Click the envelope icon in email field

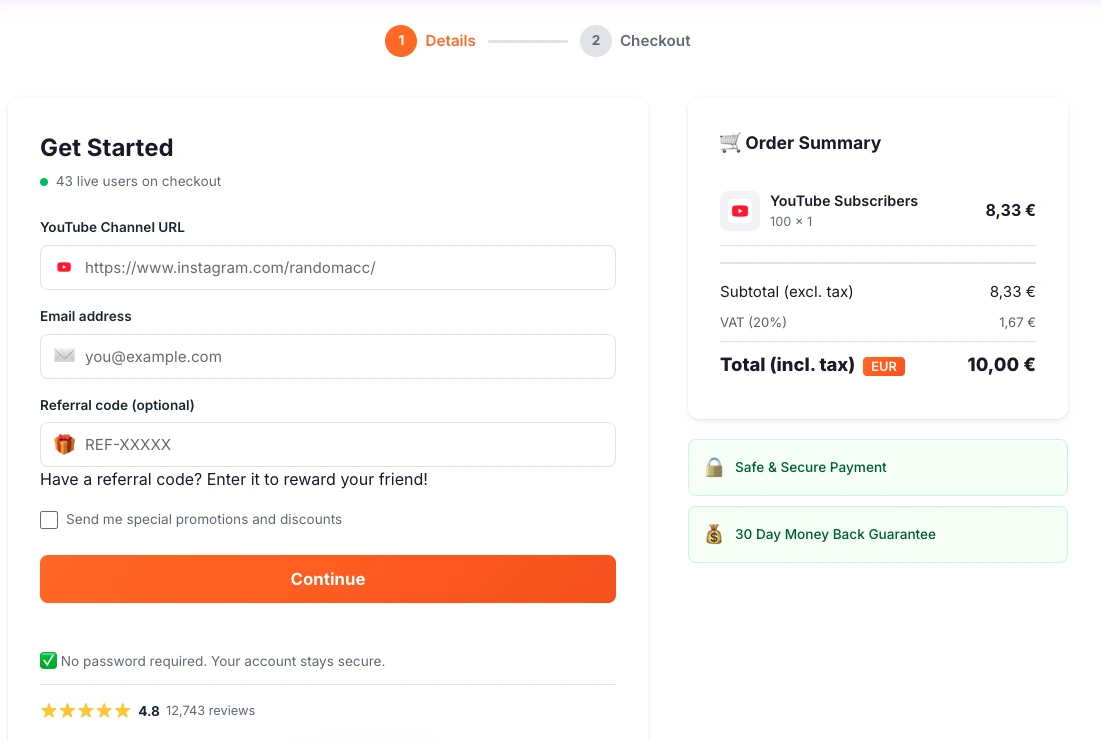(x=65, y=356)
